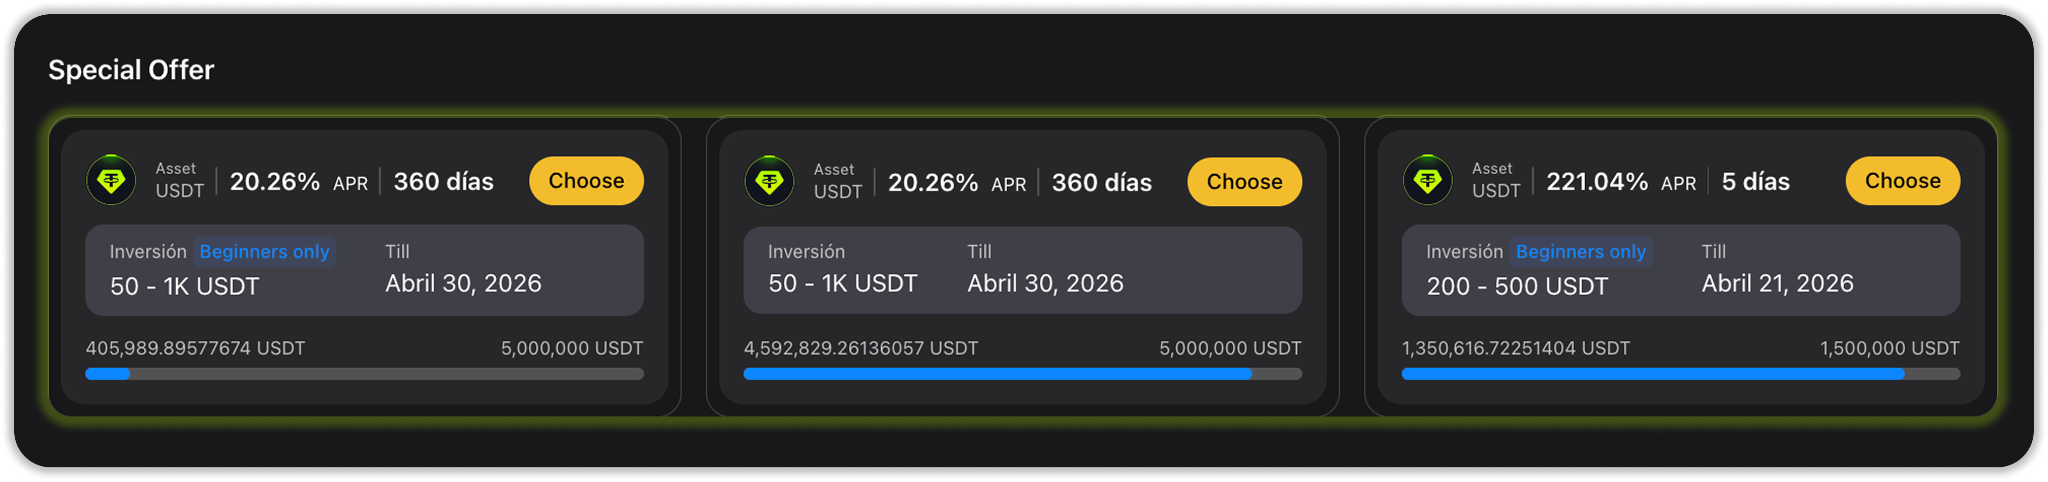The image size is (2048, 482).
Task: Click Beginners only tag on 200 - 500 USDT card
Action: pyautogui.click(x=1580, y=252)
